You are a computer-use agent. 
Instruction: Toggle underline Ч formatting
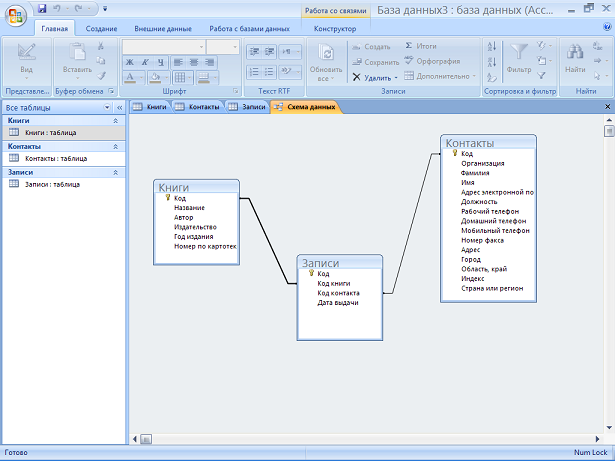click(161, 62)
